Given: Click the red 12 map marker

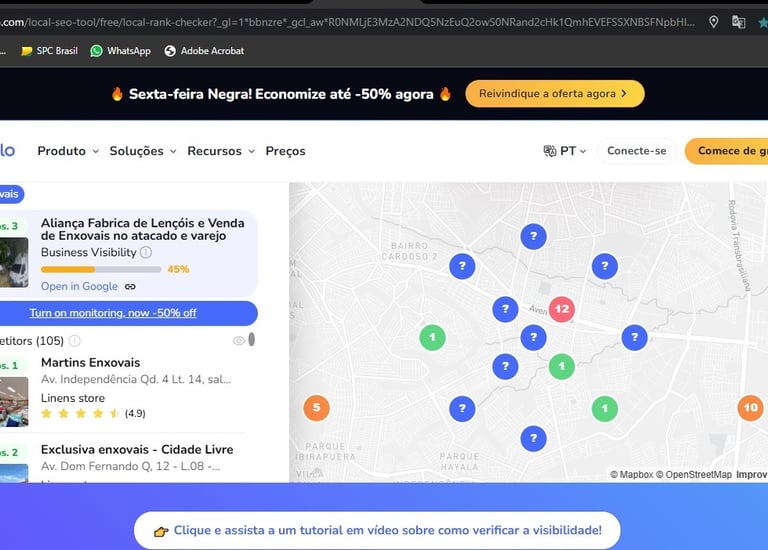Looking at the screenshot, I should click(x=561, y=309).
